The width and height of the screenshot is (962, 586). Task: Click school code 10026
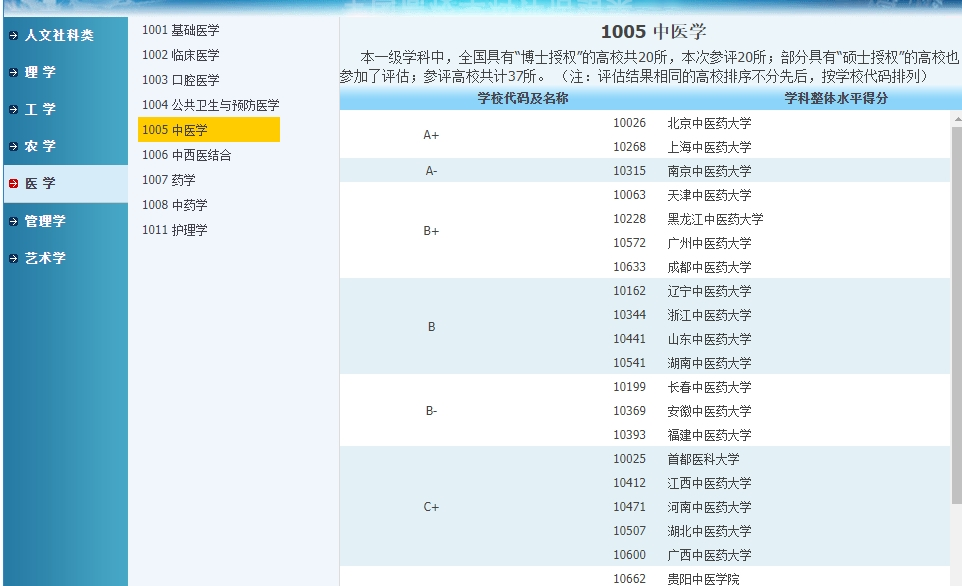(x=629, y=123)
